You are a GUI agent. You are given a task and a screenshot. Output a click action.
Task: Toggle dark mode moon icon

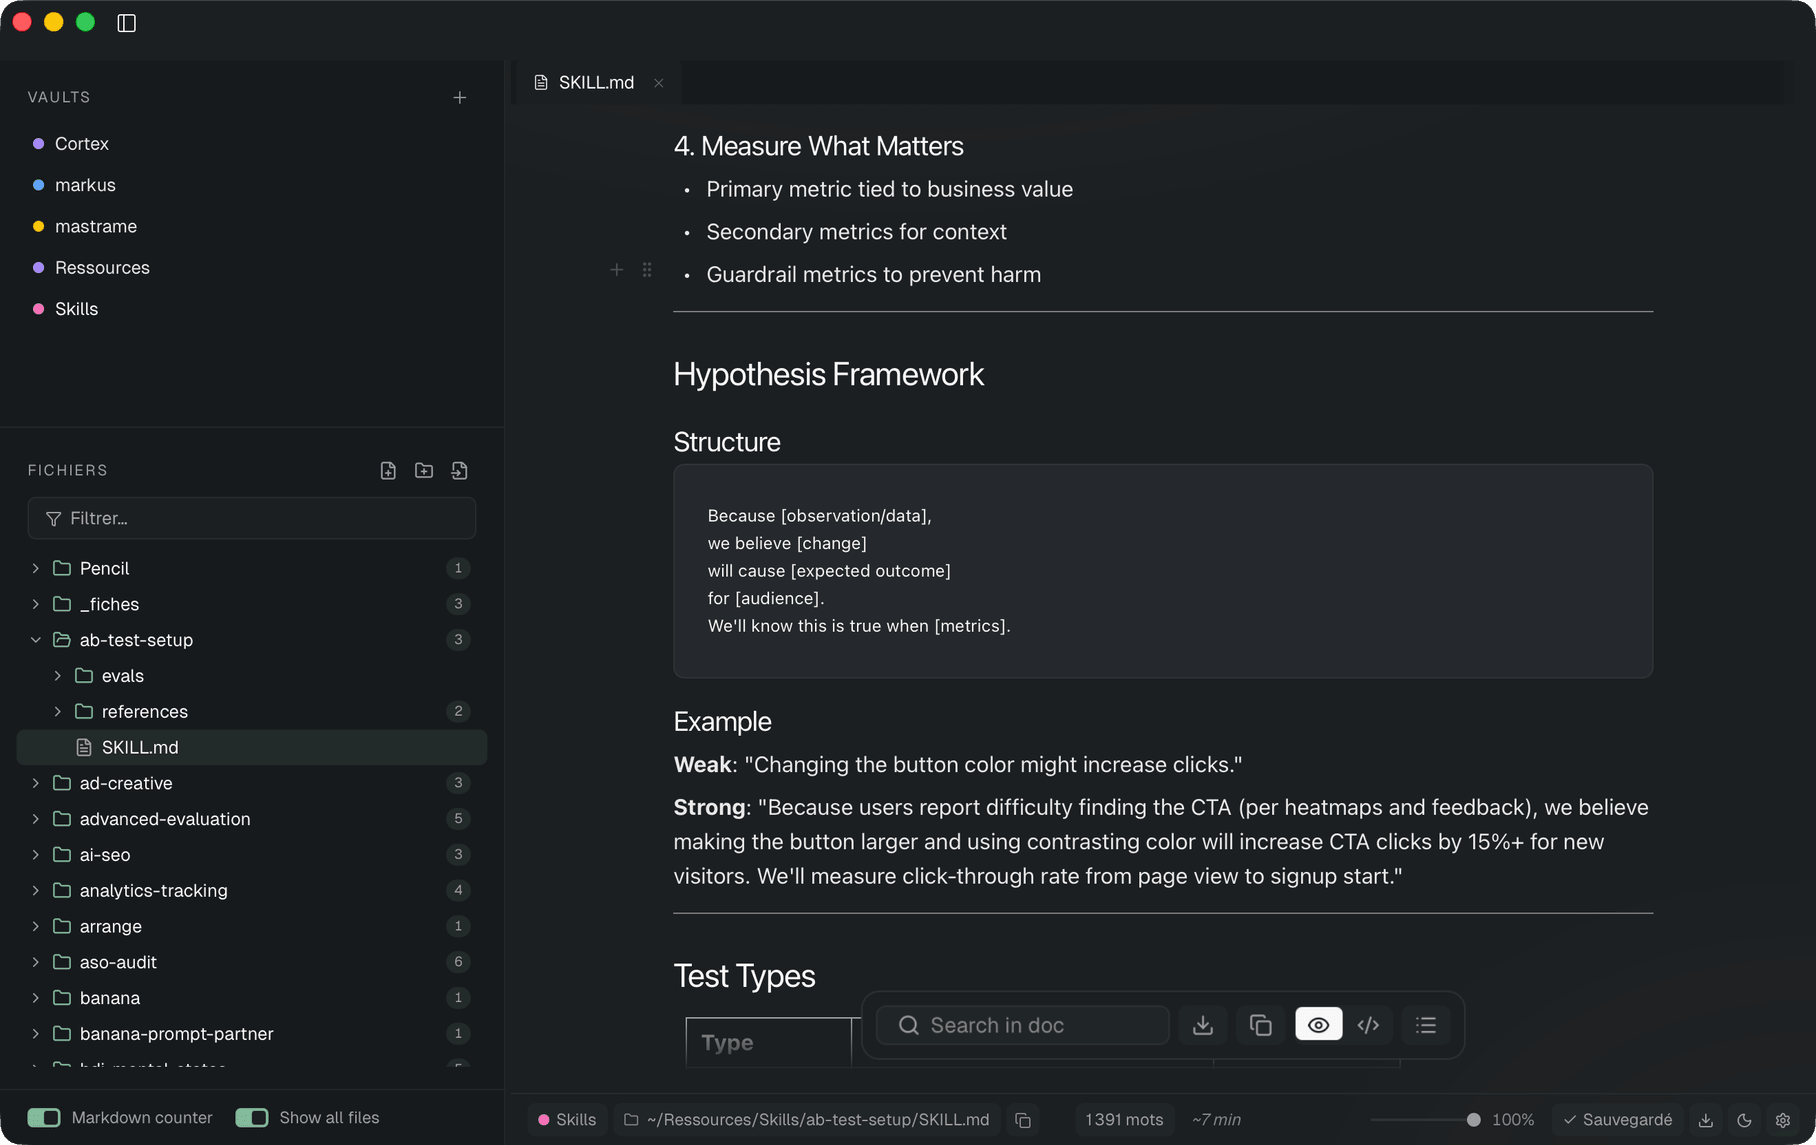(1744, 1120)
